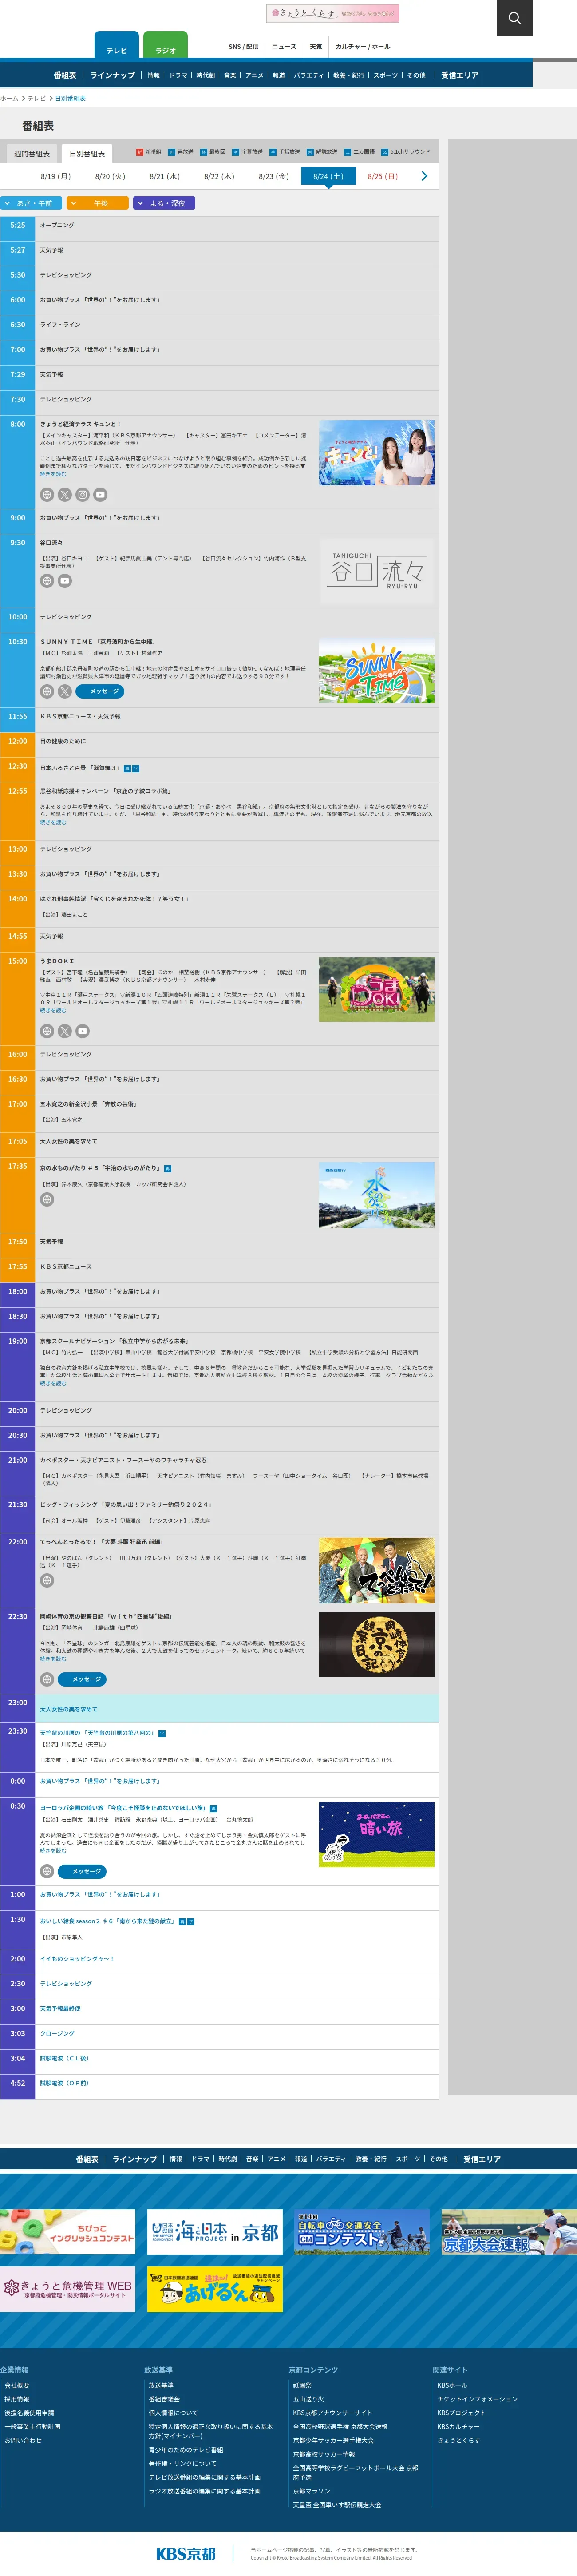The height and width of the screenshot is (2576, 577).
Task: Expand 続きを読む for 岡崎体育の京の観察日記
Action: [x=53, y=1658]
